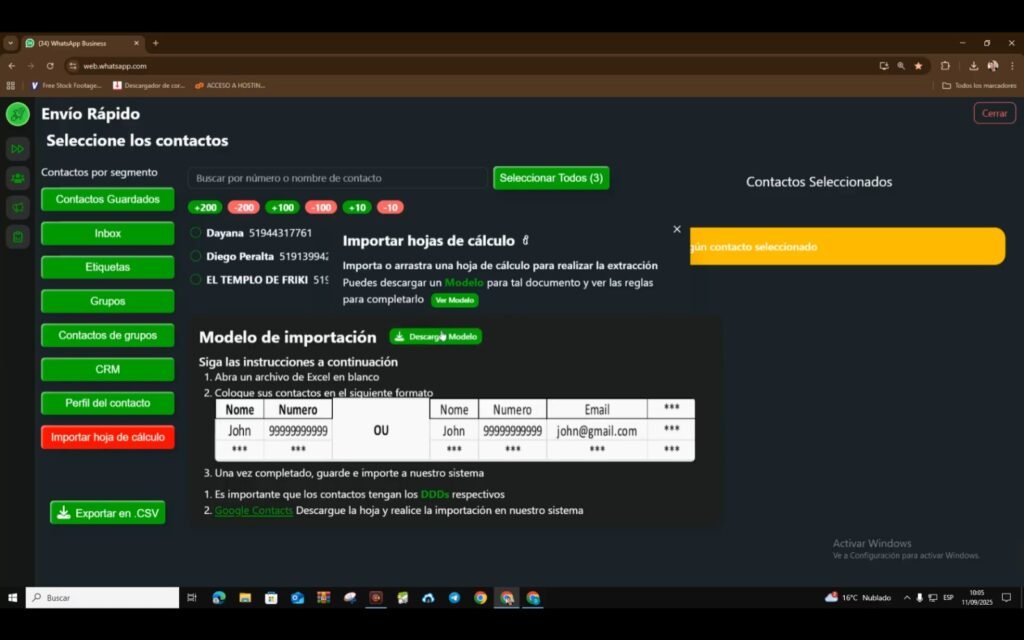Select EL TEMPLO DE FRIKI contact radio button
This screenshot has width=1024, height=640.
[196, 280]
